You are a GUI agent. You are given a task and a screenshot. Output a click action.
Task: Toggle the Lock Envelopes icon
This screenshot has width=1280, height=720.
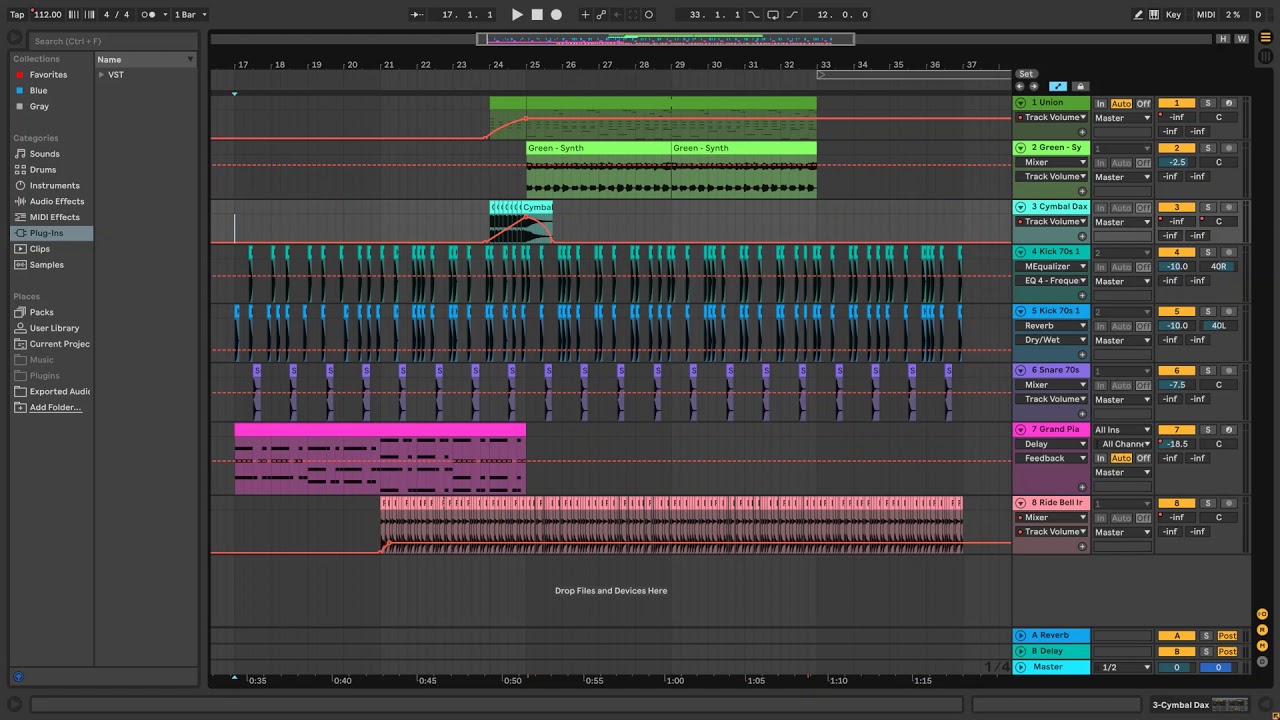pyautogui.click(x=1080, y=87)
